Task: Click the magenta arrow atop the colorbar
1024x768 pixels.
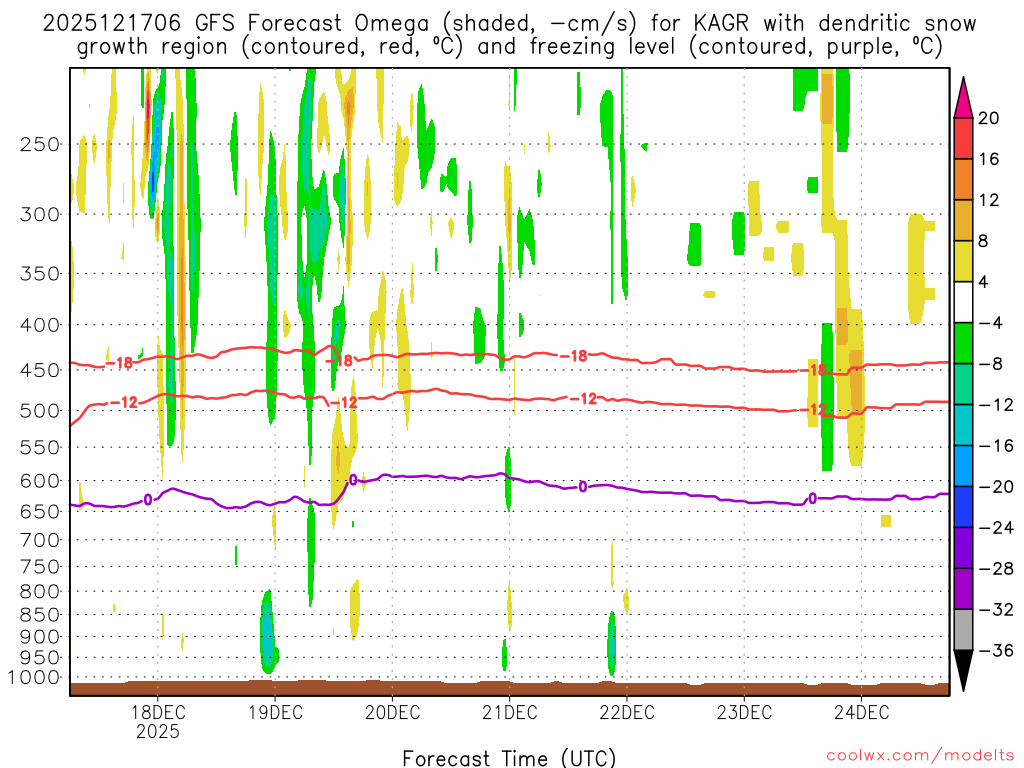Action: [x=963, y=98]
